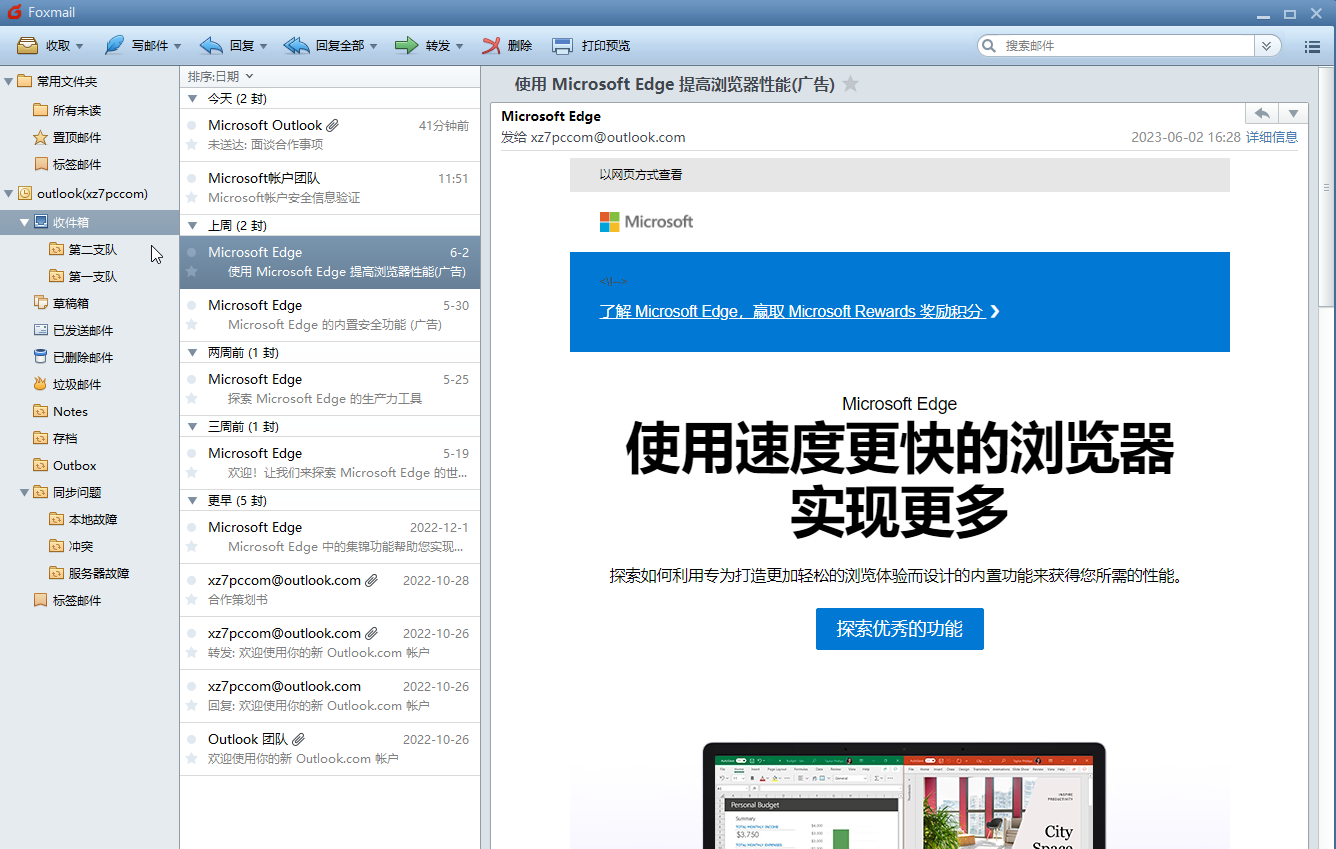Collapse the 常用文件夹 tree group
Image resolution: width=1336 pixels, height=849 pixels.
tap(9, 81)
